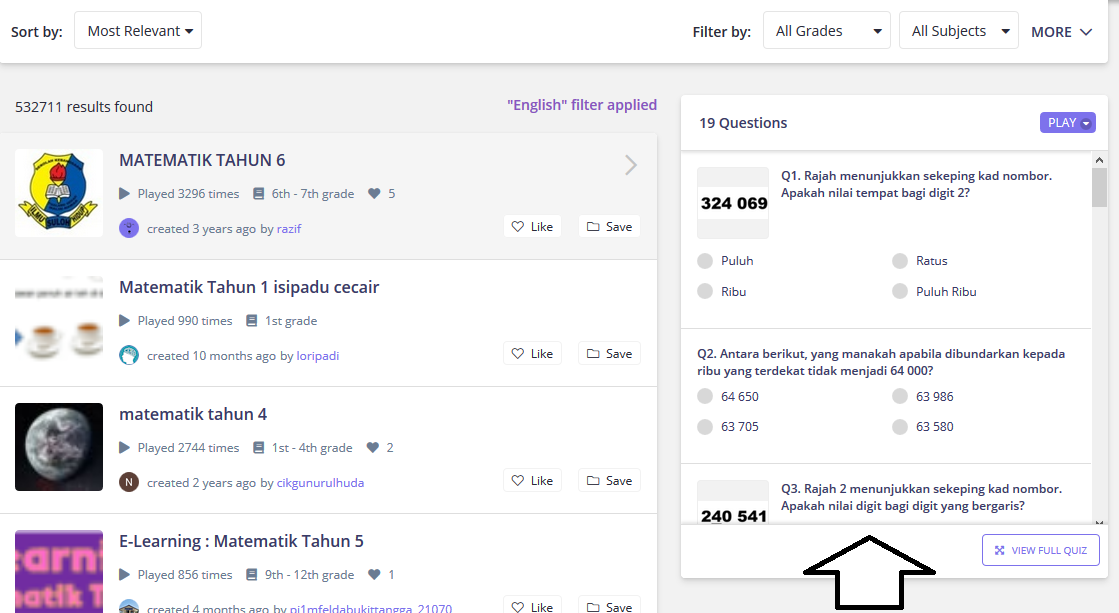Click the play icon beside Played 856 times
1119x613 pixels.
[124, 574]
